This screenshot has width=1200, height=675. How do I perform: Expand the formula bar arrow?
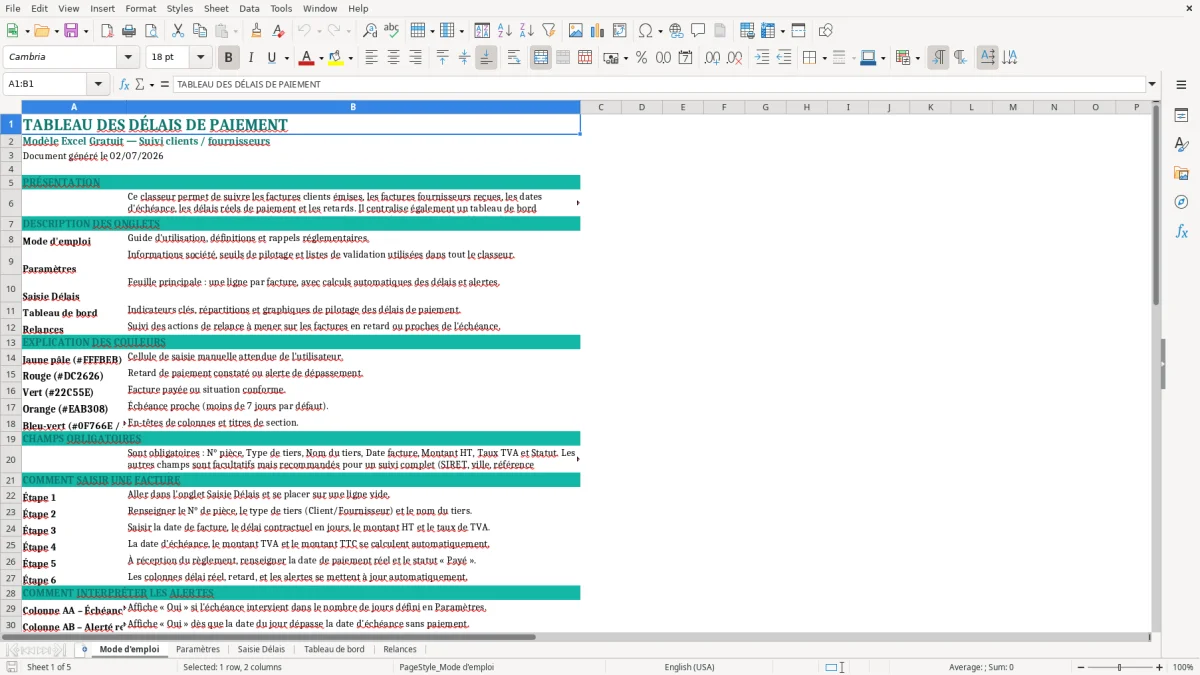click(x=1152, y=85)
